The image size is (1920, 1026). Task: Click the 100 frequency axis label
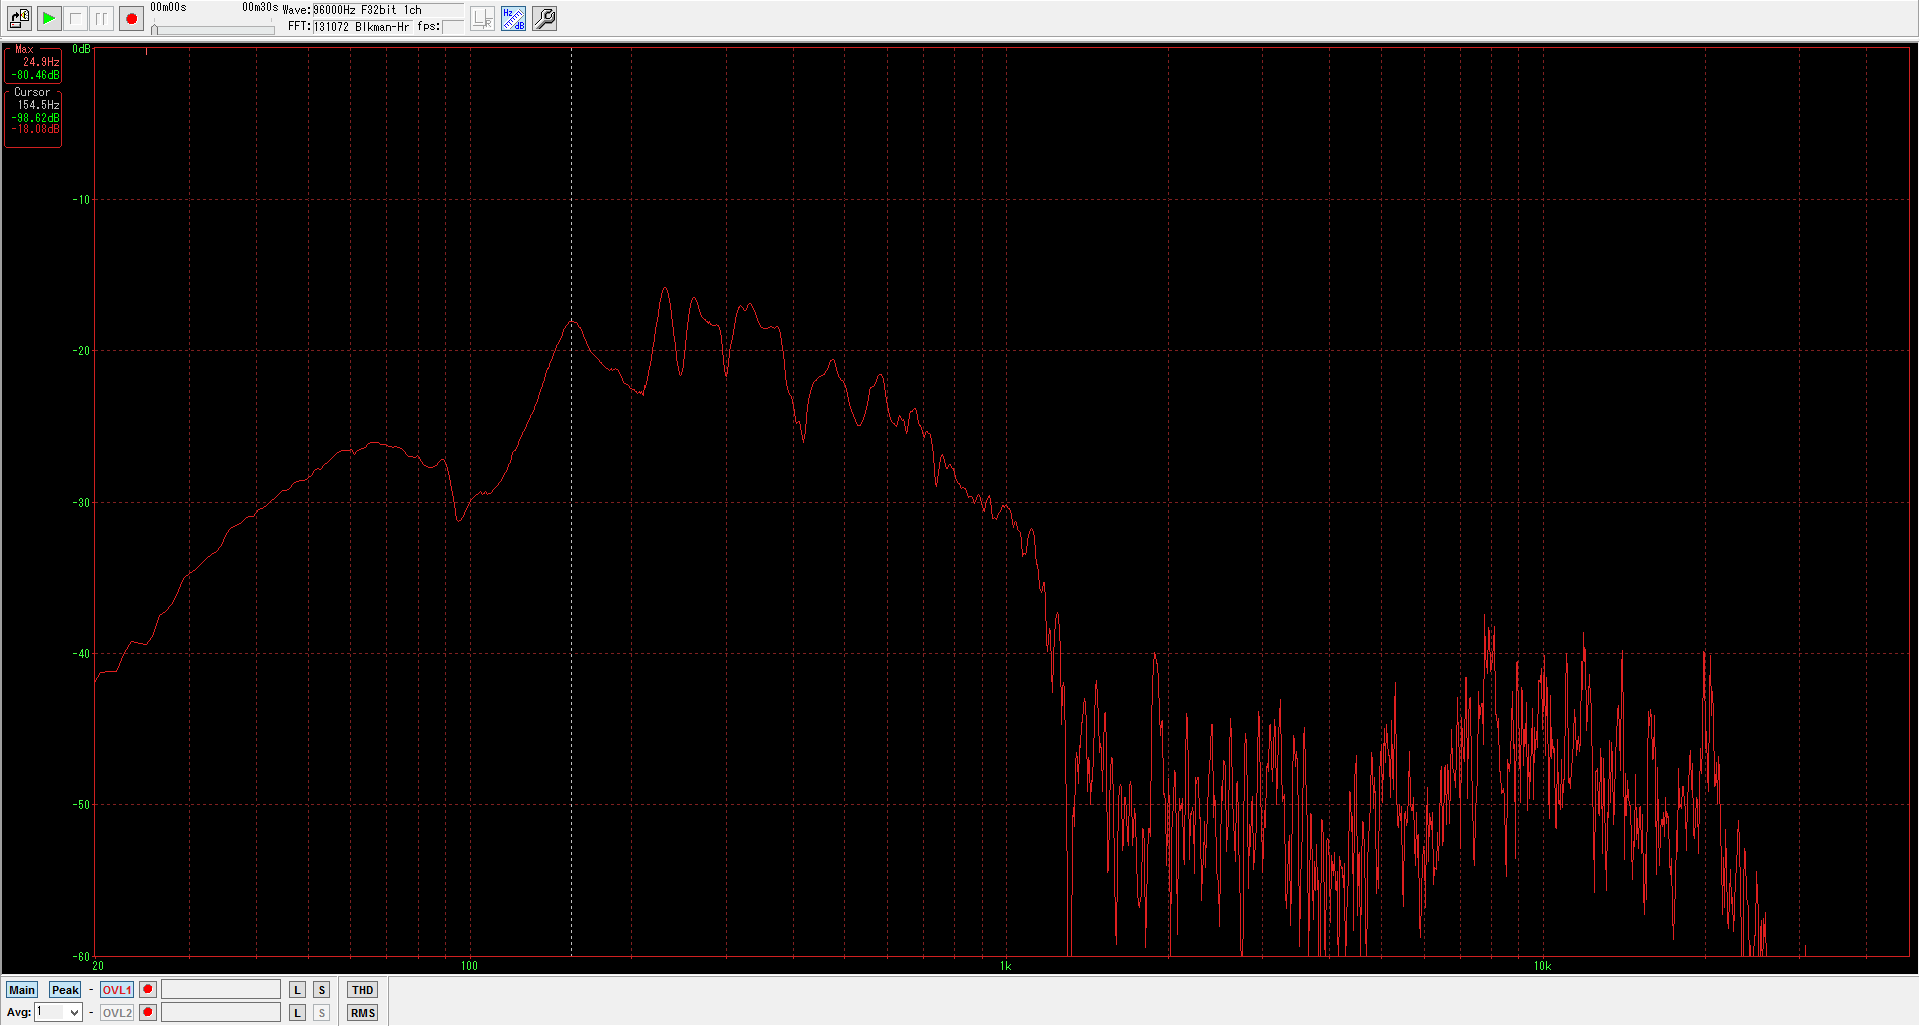469,966
